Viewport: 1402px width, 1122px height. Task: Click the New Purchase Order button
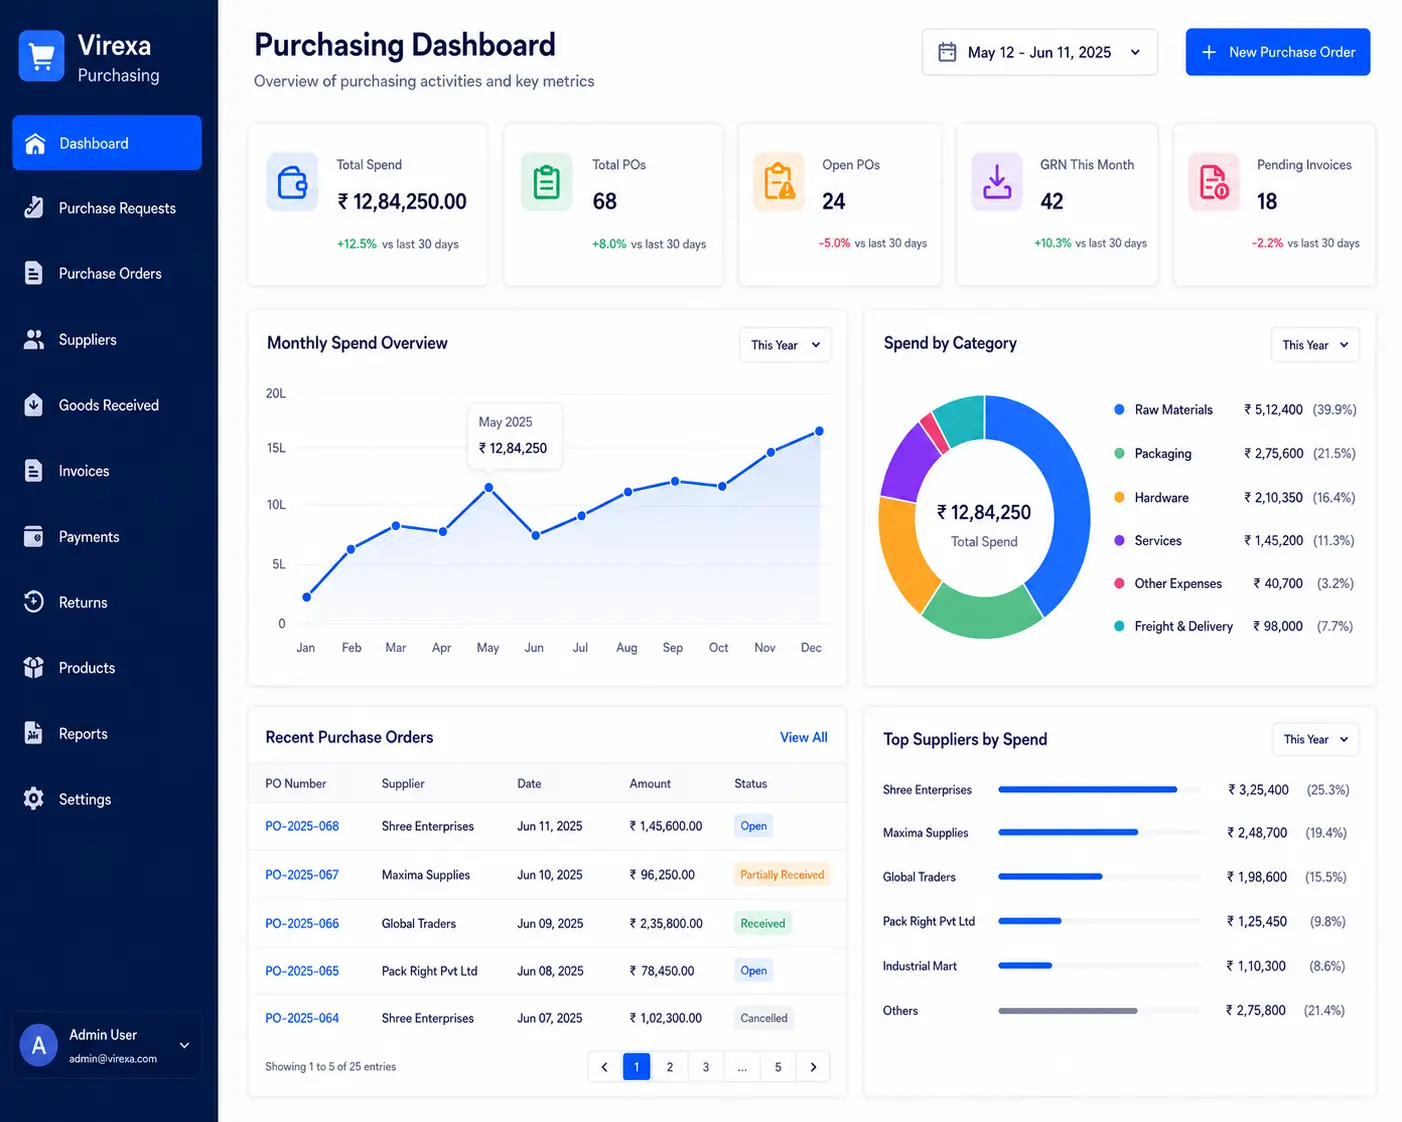coord(1278,52)
